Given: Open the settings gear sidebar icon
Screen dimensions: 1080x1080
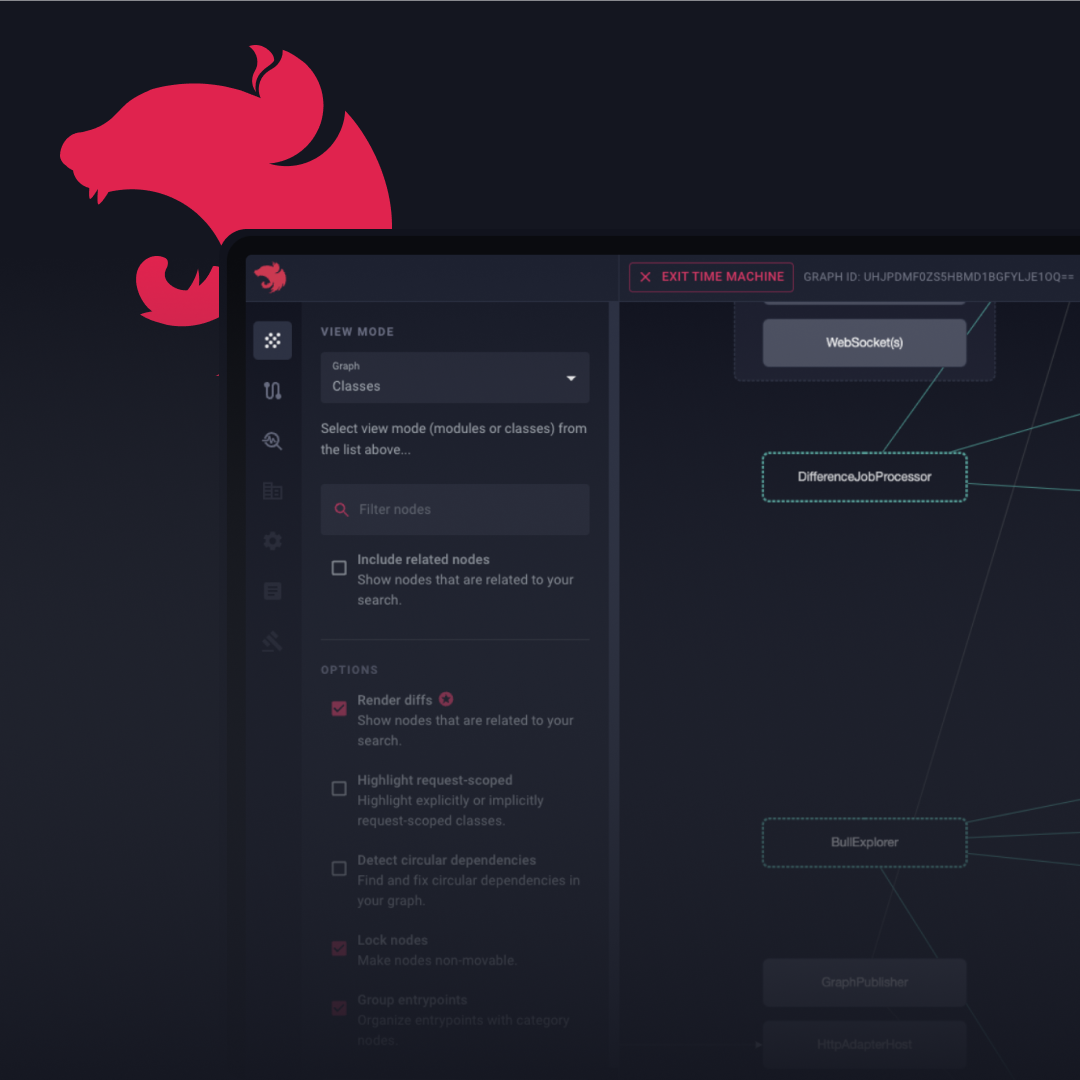Looking at the screenshot, I should coord(273,541).
